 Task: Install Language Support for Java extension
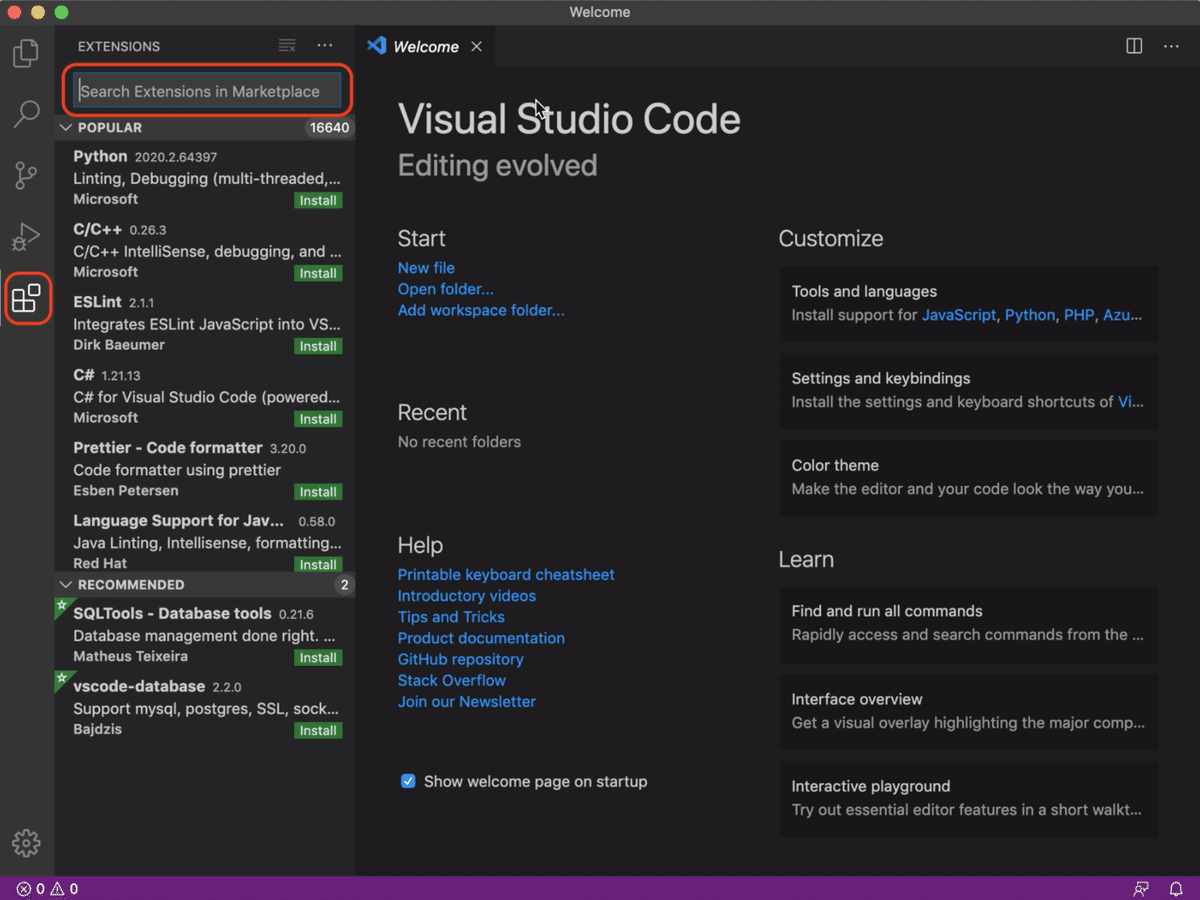point(318,565)
